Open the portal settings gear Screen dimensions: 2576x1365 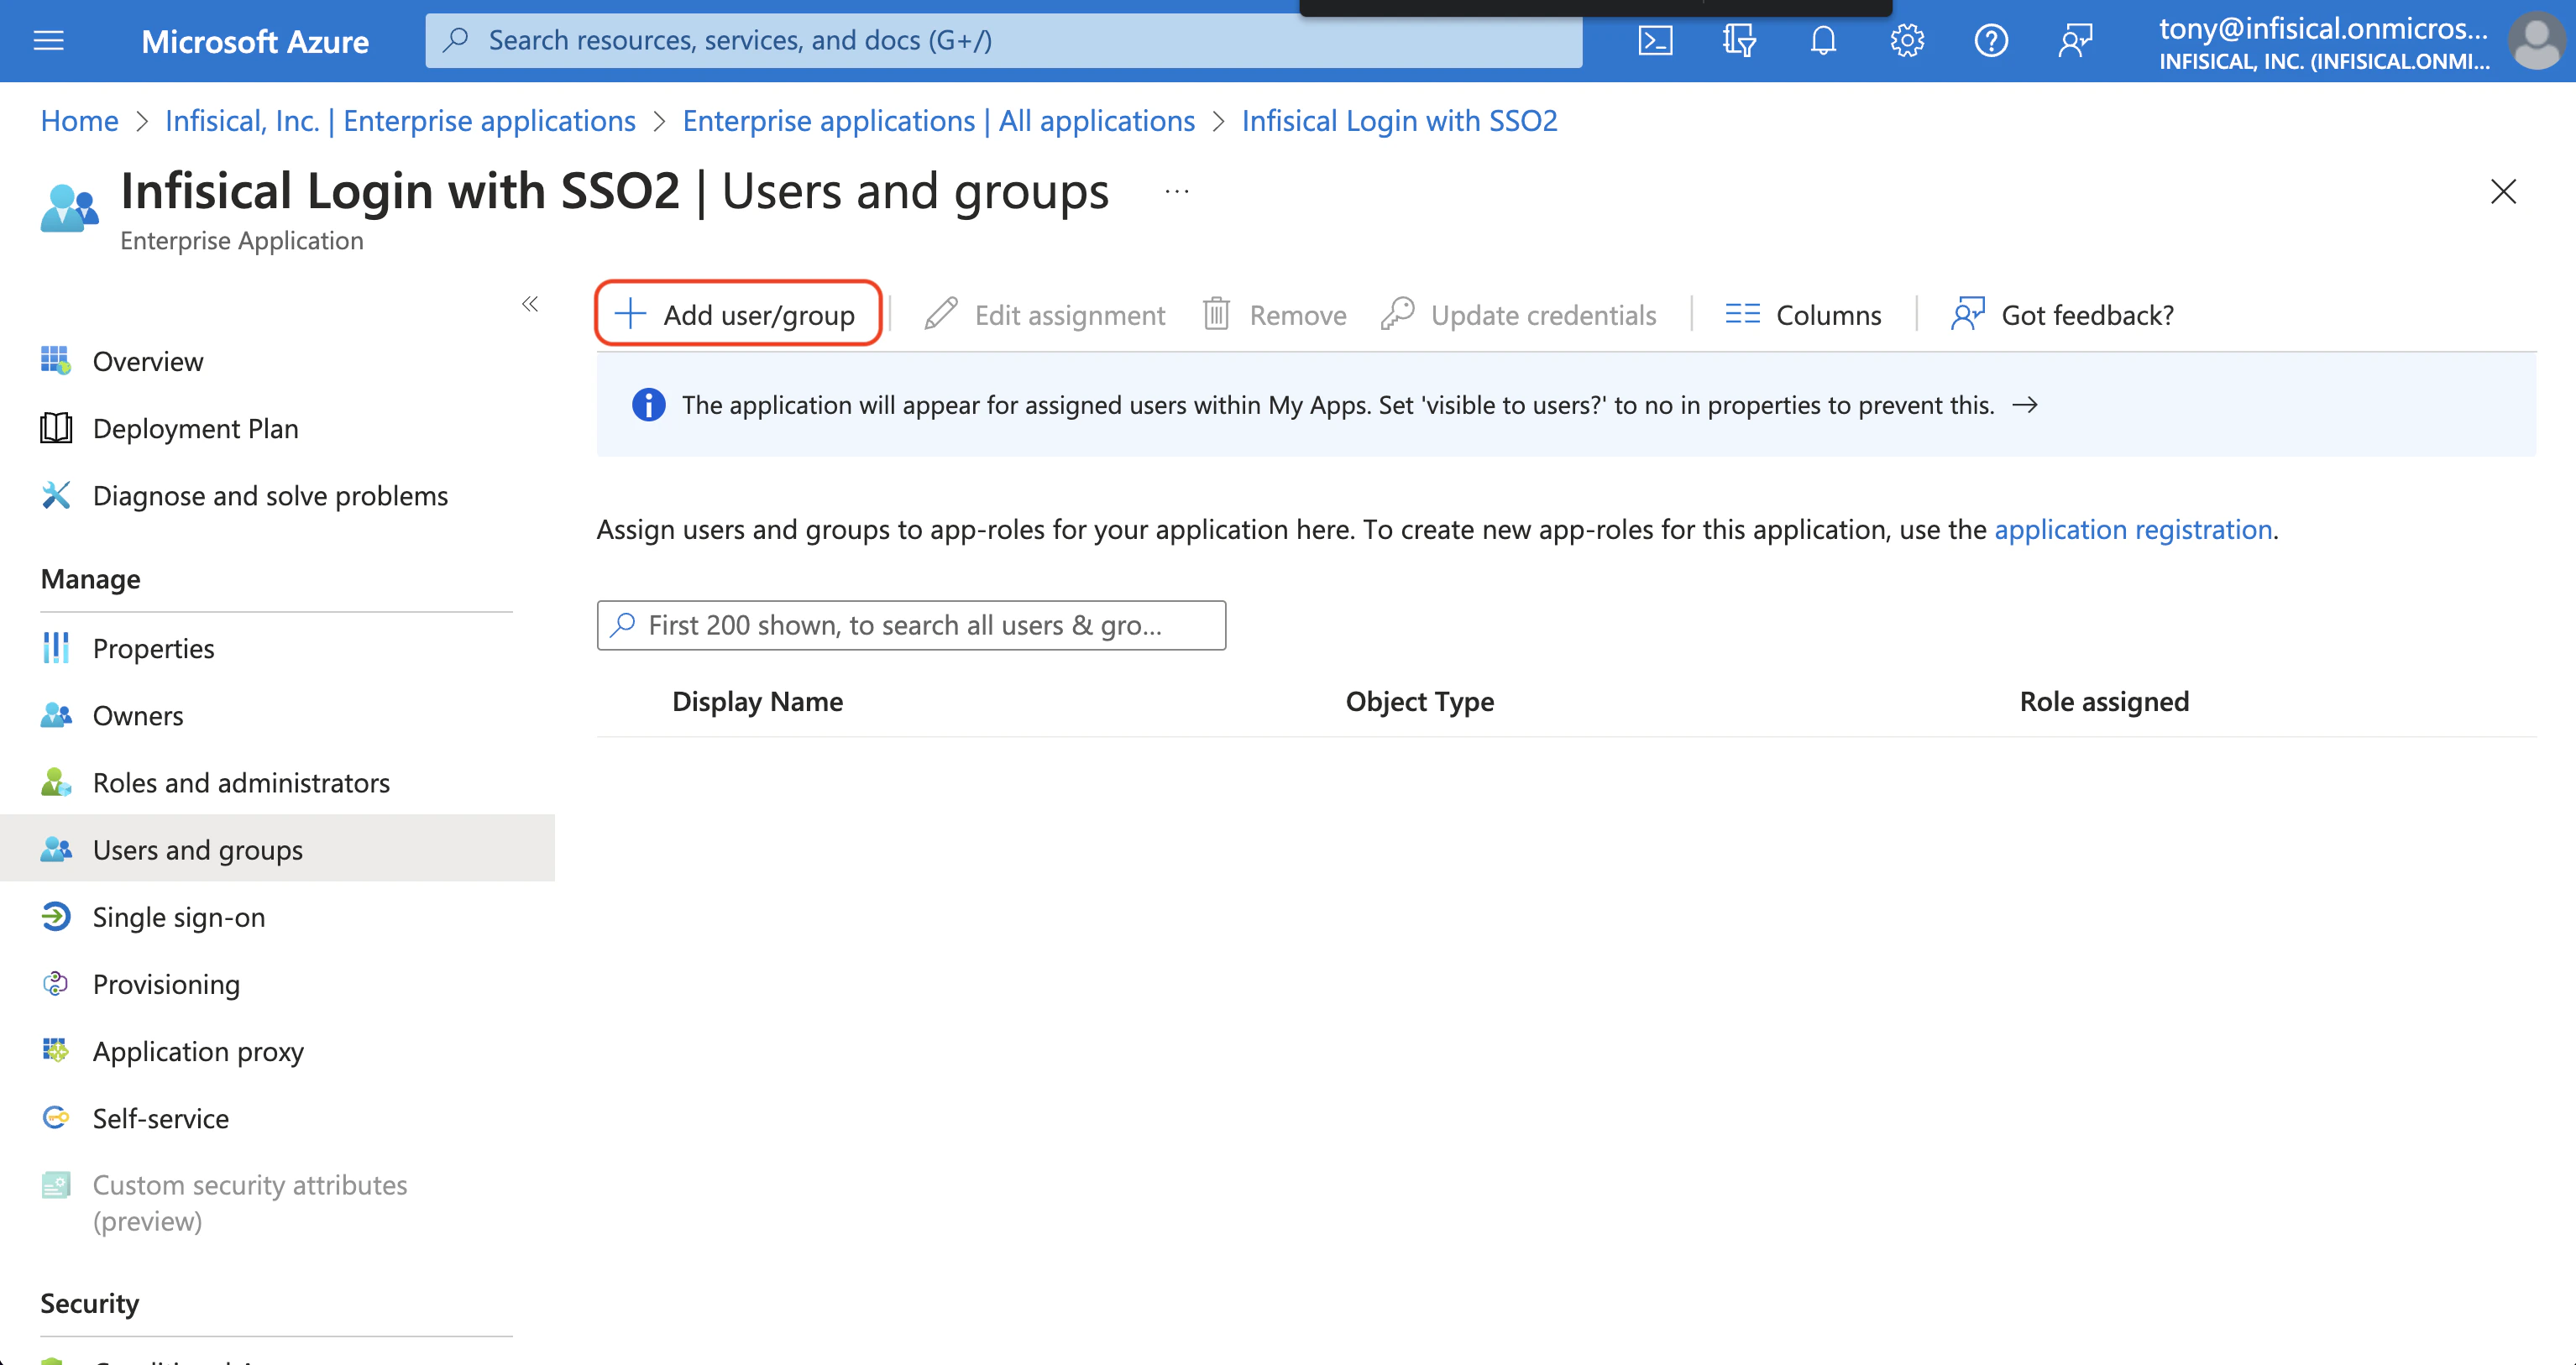coord(1907,41)
